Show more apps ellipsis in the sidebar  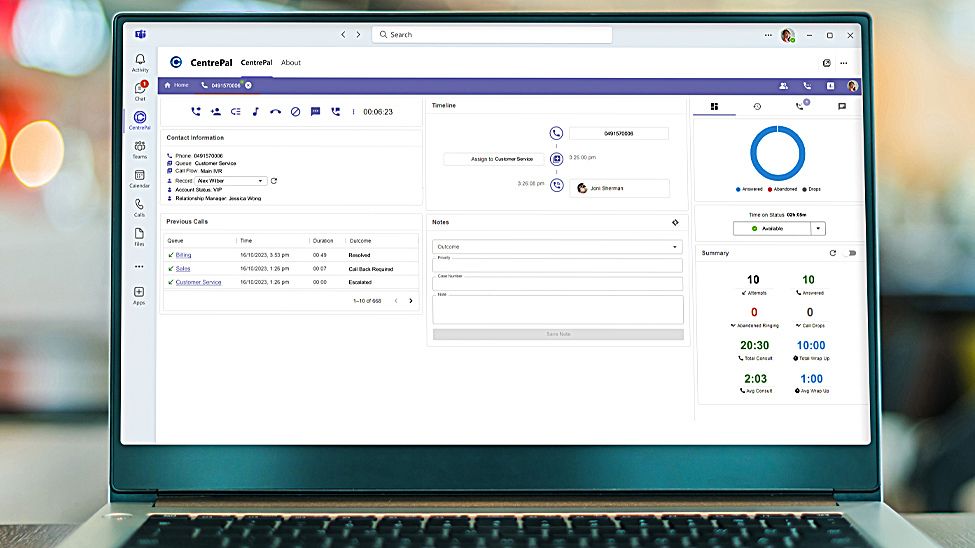(139, 266)
